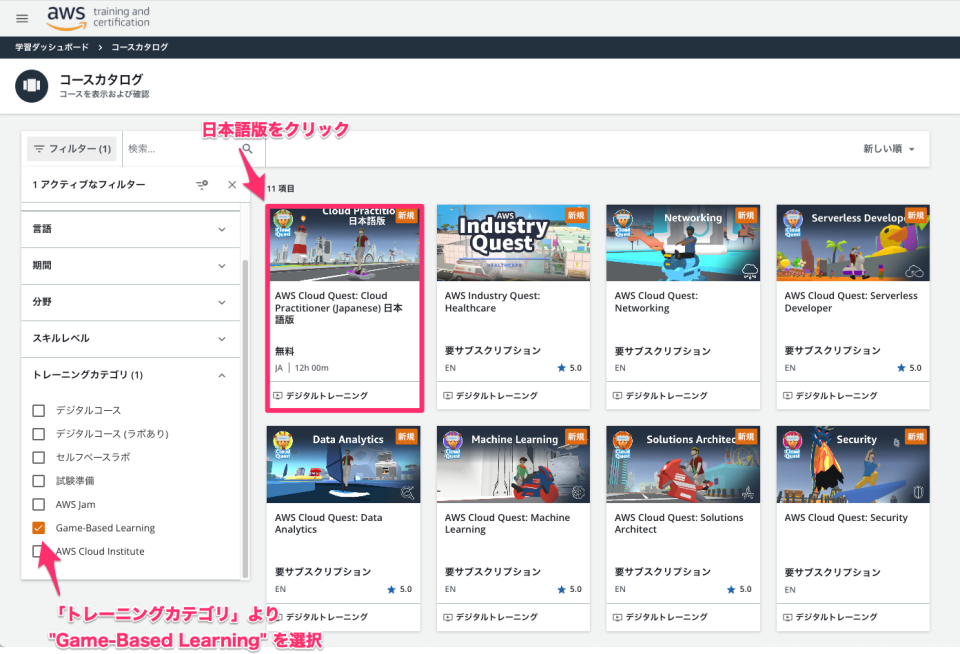The width and height of the screenshot is (960, 654).
Task: Click the cloud icon on Networking thumbnail
Action: pyautogui.click(x=749, y=270)
